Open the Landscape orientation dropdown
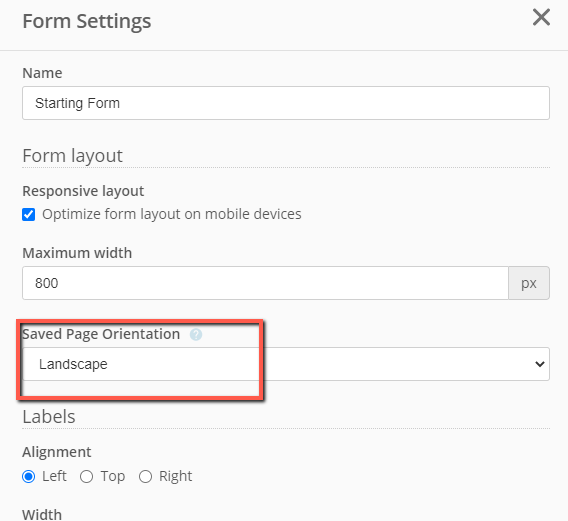This screenshot has height=521, width=568. 286,364
